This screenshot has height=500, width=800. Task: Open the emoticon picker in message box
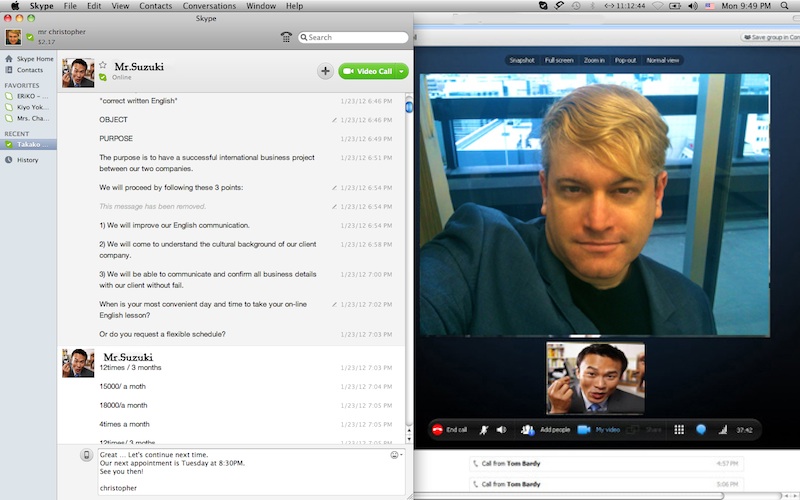pos(395,455)
